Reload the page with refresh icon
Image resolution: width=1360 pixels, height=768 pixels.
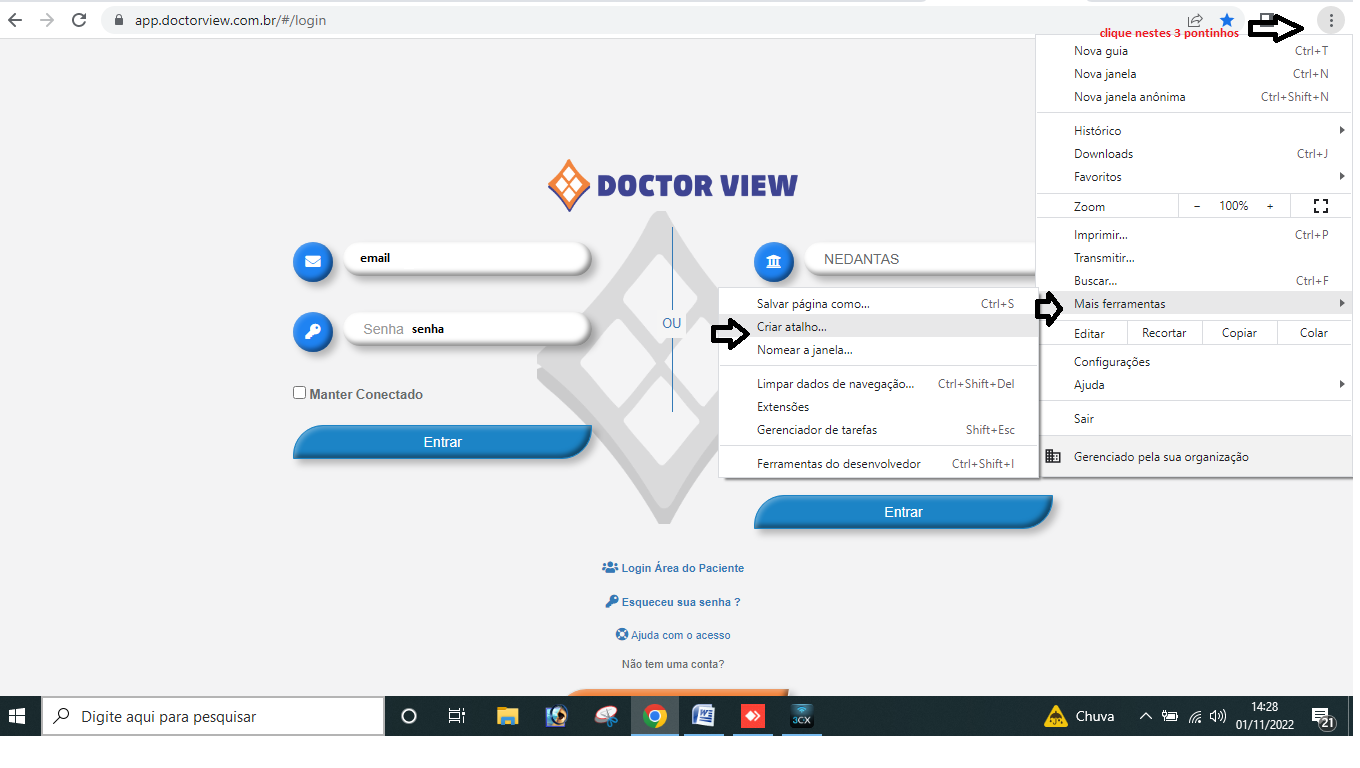click(x=80, y=20)
